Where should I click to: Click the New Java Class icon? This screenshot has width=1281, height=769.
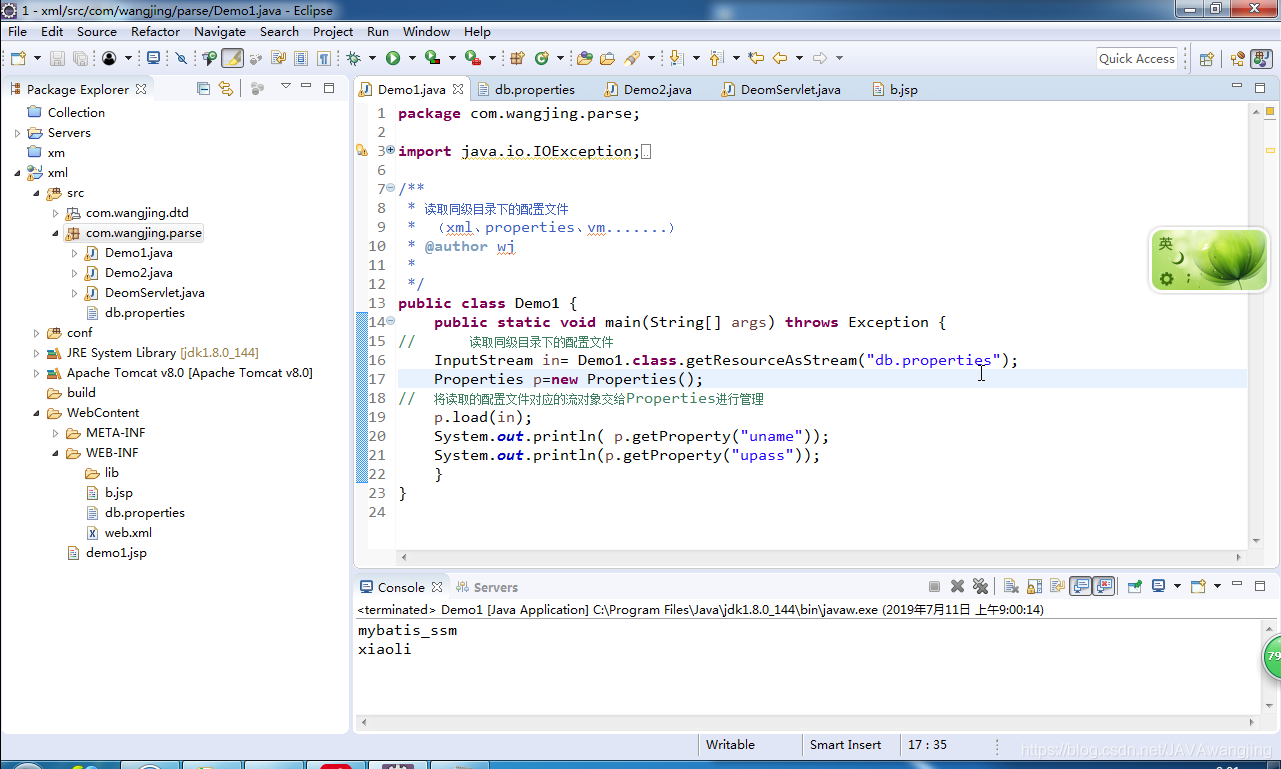pyautogui.click(x=542, y=58)
